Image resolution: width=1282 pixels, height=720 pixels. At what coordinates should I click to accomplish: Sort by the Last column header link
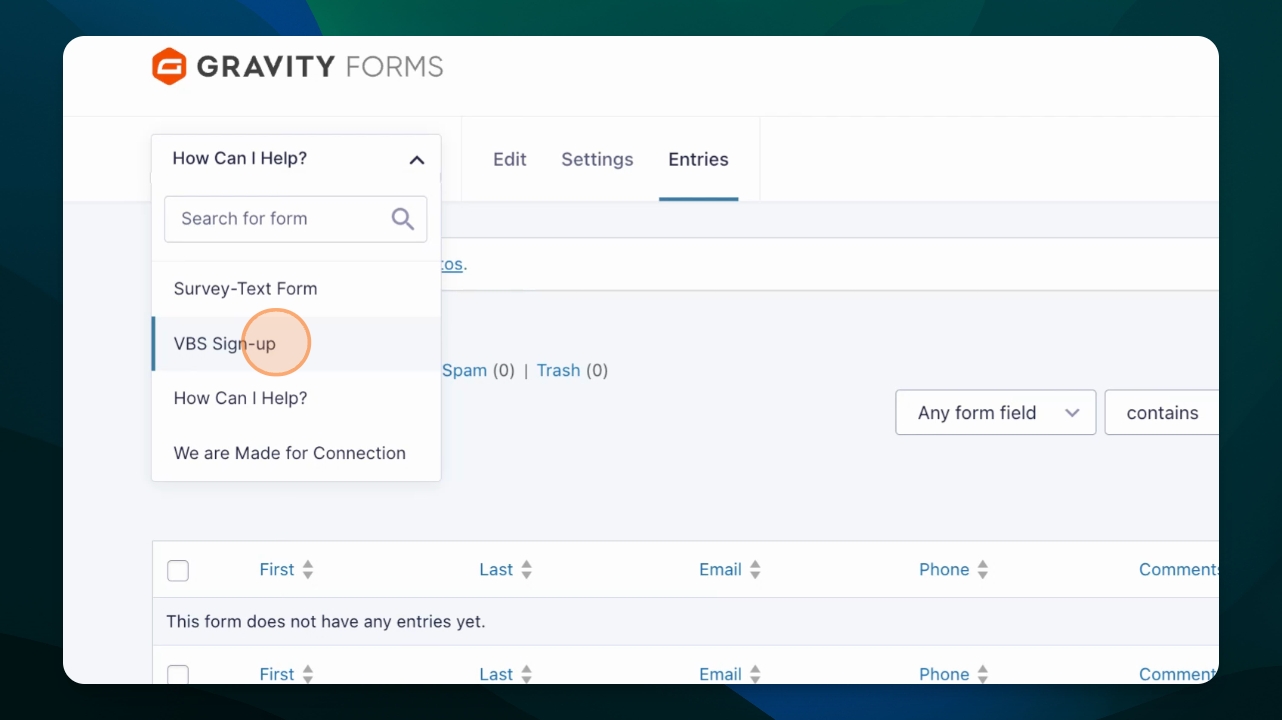pyautogui.click(x=496, y=570)
